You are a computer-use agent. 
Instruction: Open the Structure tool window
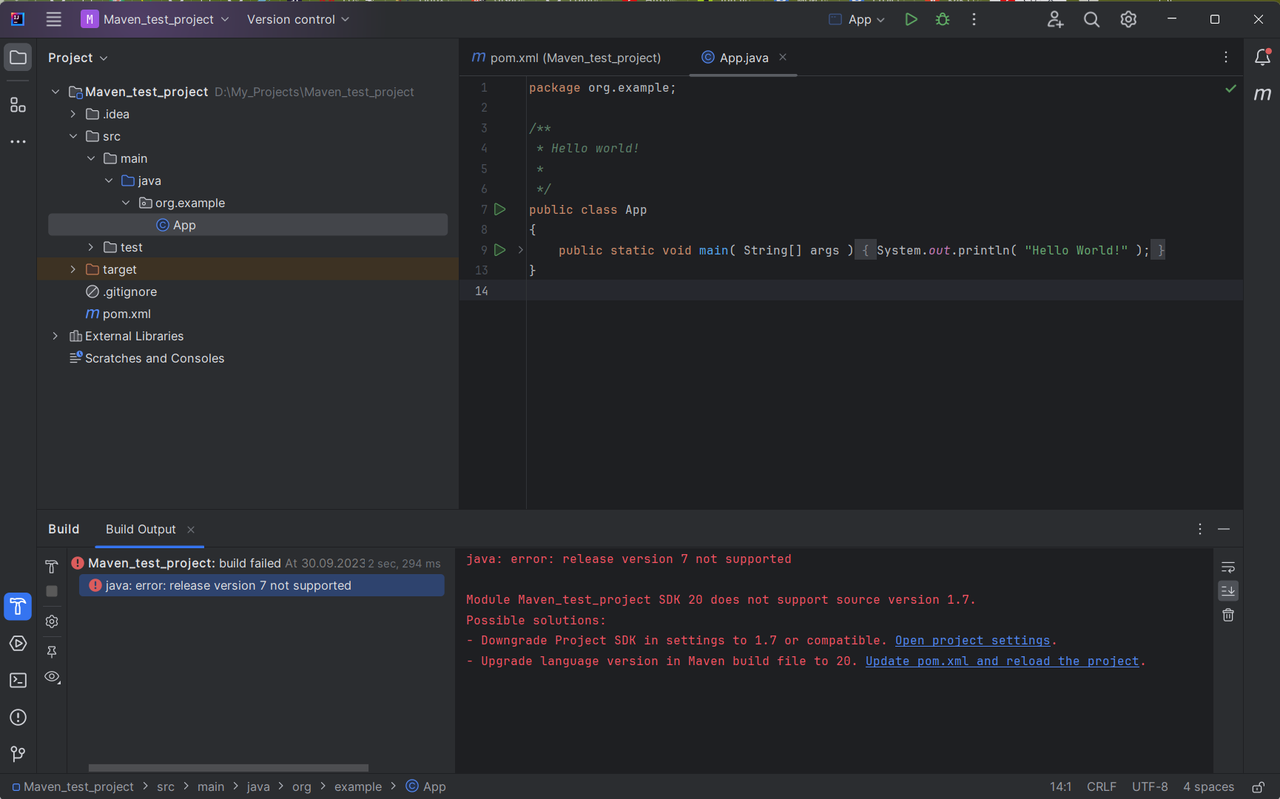point(17,104)
